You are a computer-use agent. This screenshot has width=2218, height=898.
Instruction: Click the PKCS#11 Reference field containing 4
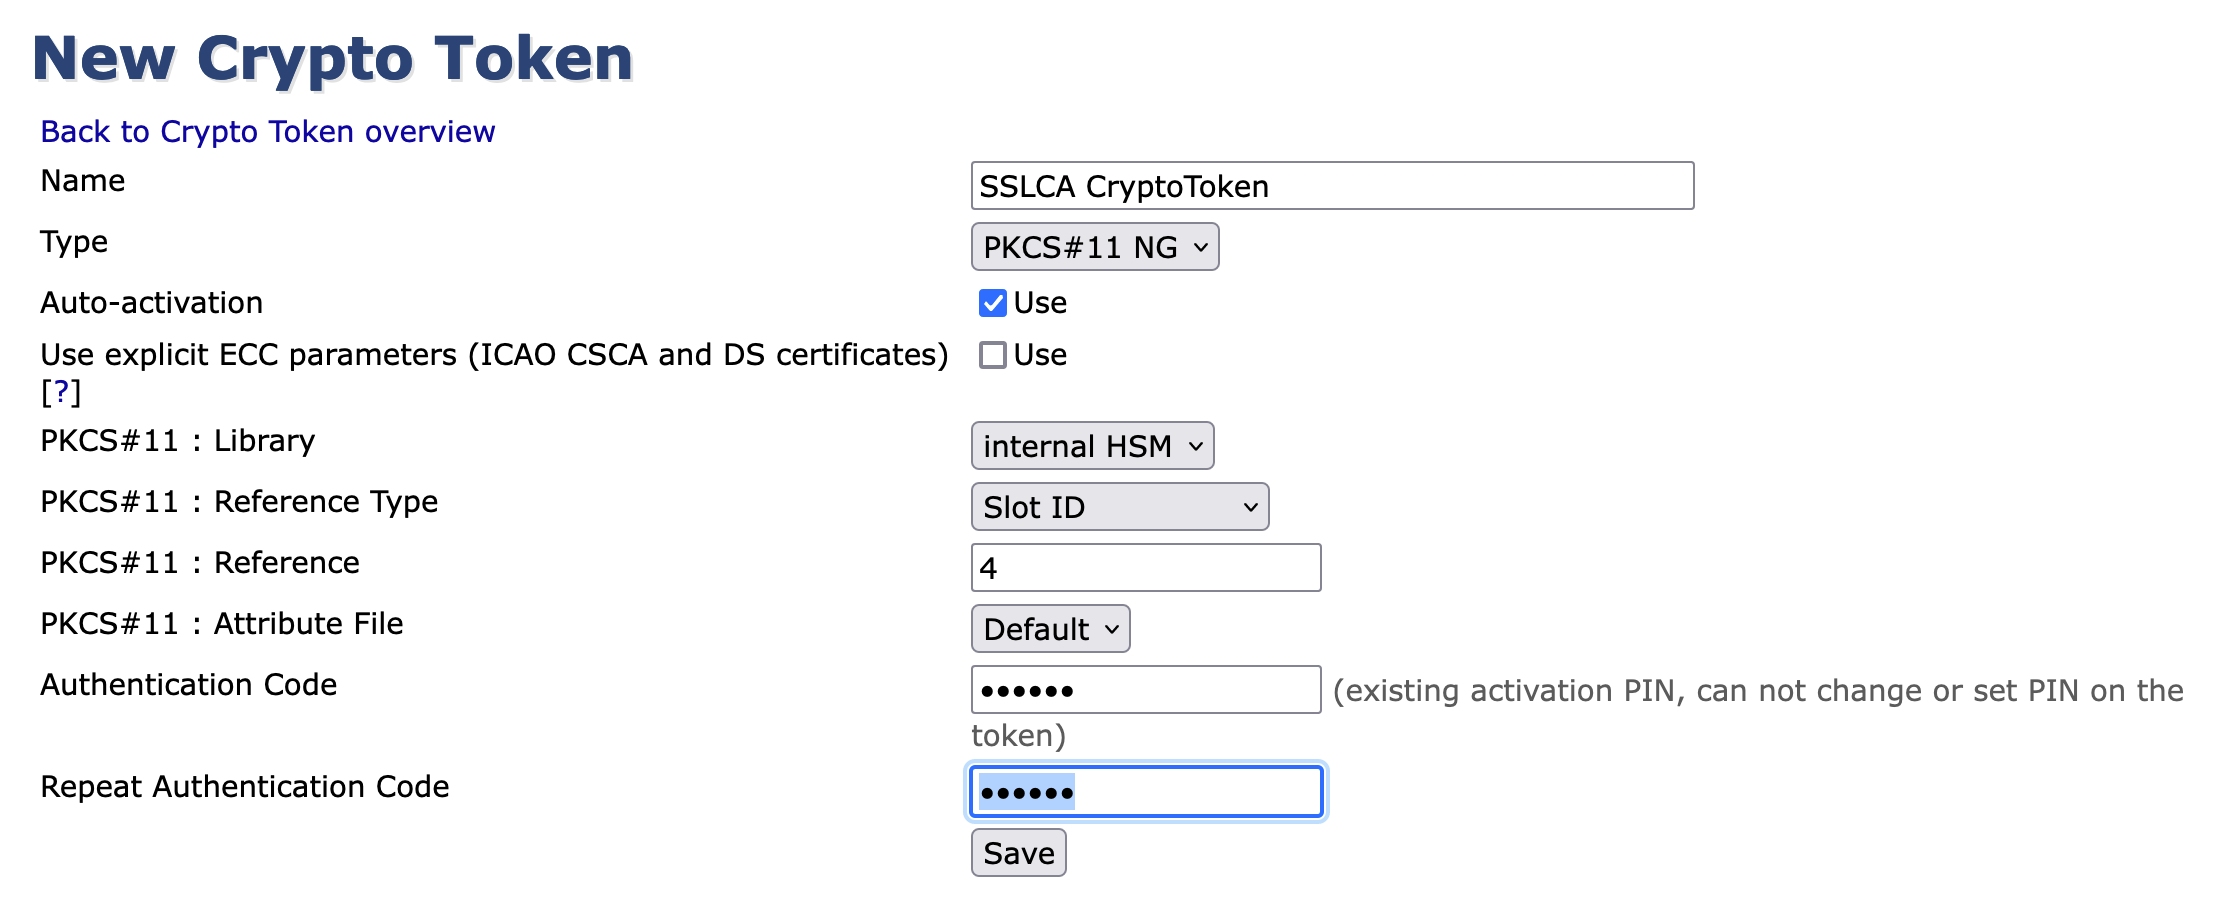[1145, 568]
